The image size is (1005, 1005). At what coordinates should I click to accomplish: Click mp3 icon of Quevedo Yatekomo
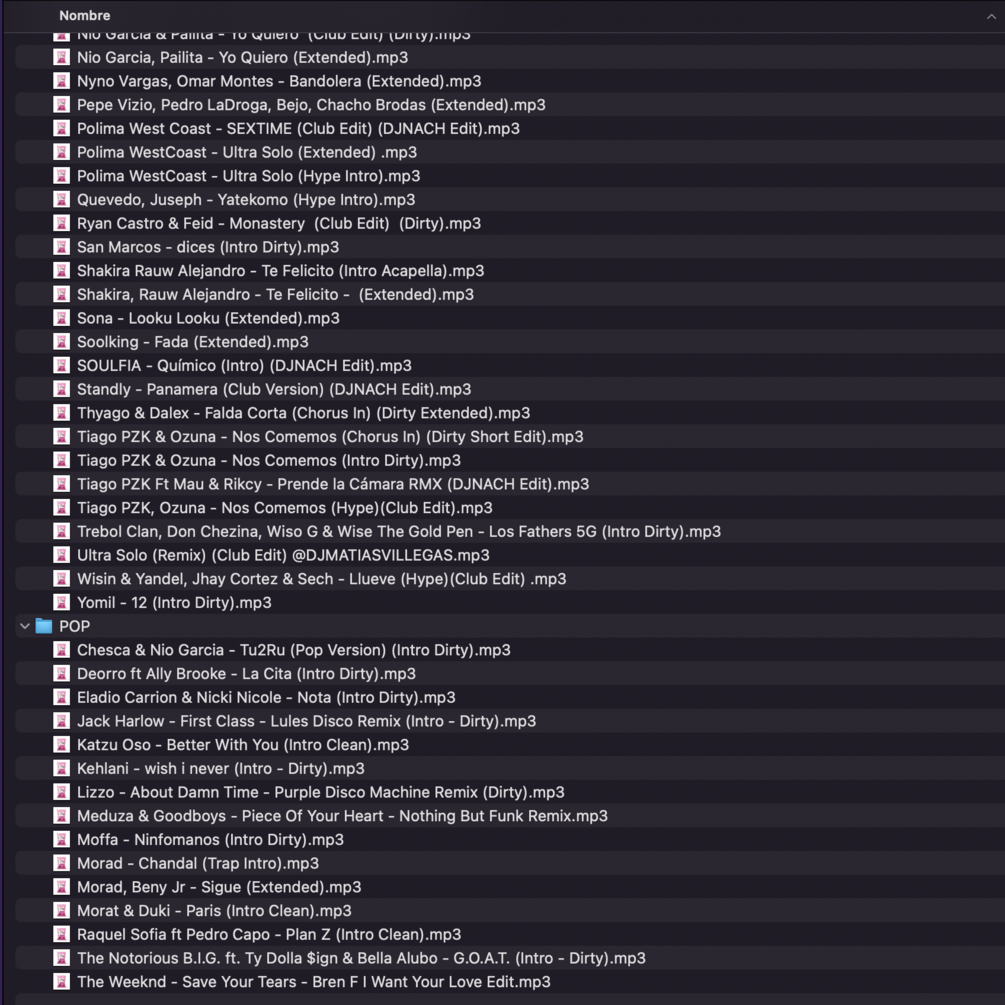tap(62, 200)
